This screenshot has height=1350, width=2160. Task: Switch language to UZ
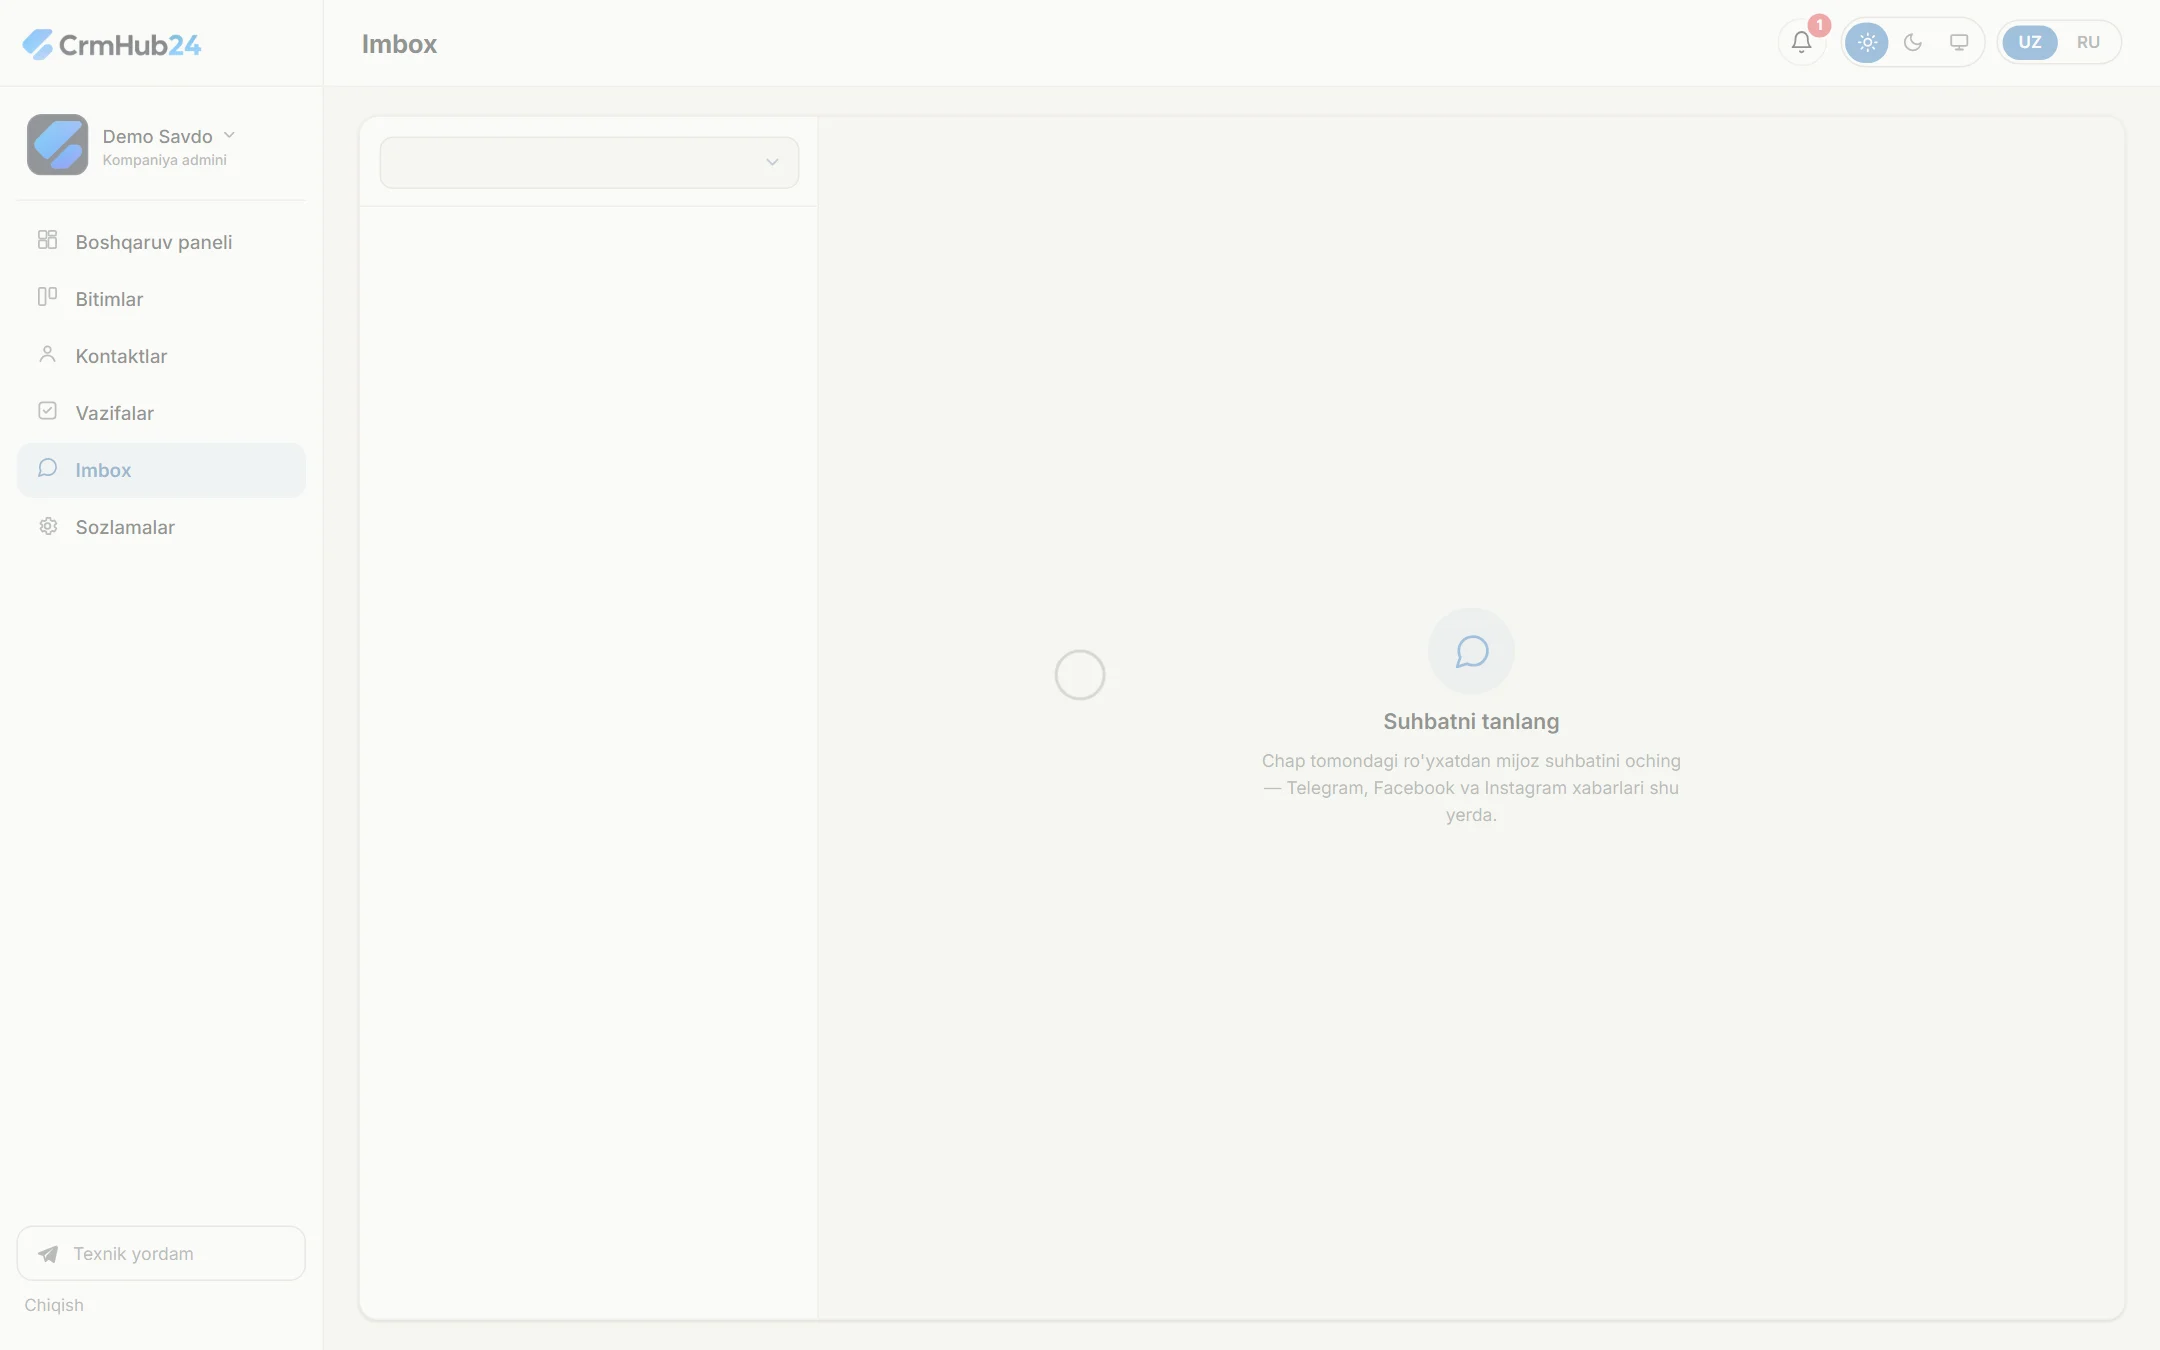click(2030, 42)
